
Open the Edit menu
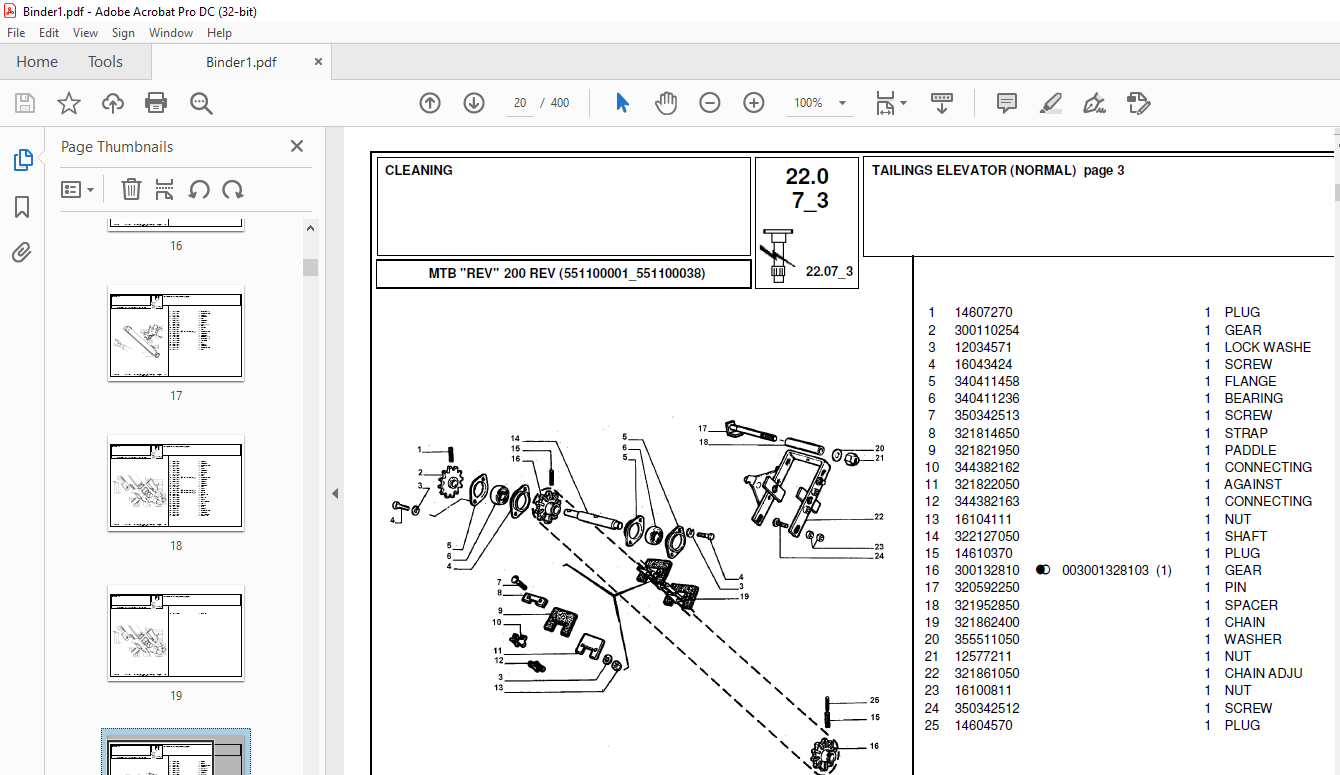49,33
